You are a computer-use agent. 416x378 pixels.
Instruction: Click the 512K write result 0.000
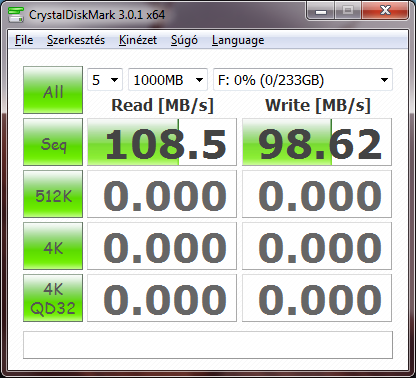[317, 194]
